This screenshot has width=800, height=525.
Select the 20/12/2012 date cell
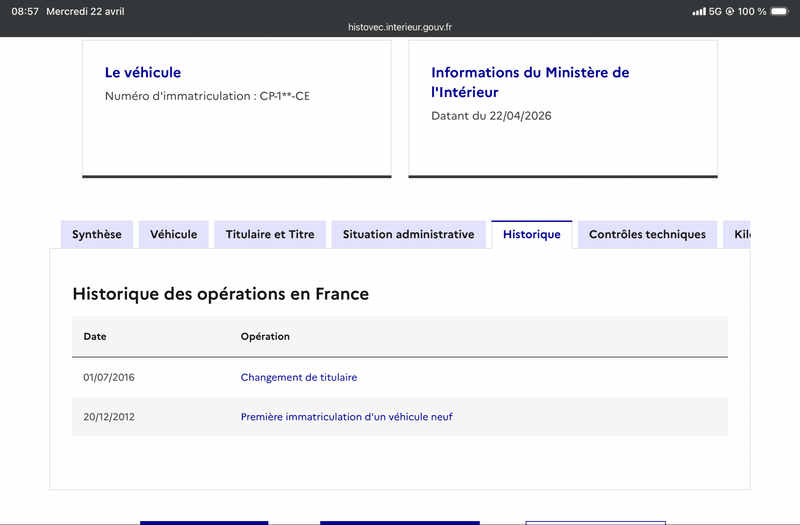[109, 417]
